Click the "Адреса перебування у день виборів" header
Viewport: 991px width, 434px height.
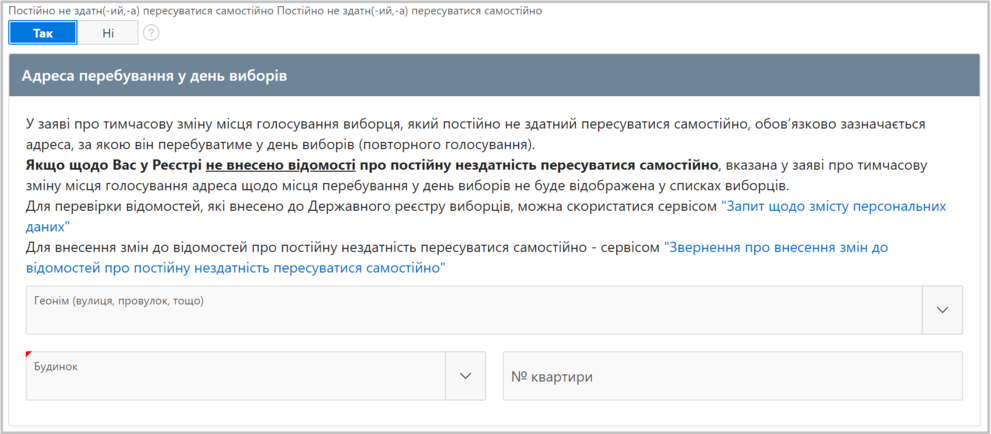click(155, 76)
